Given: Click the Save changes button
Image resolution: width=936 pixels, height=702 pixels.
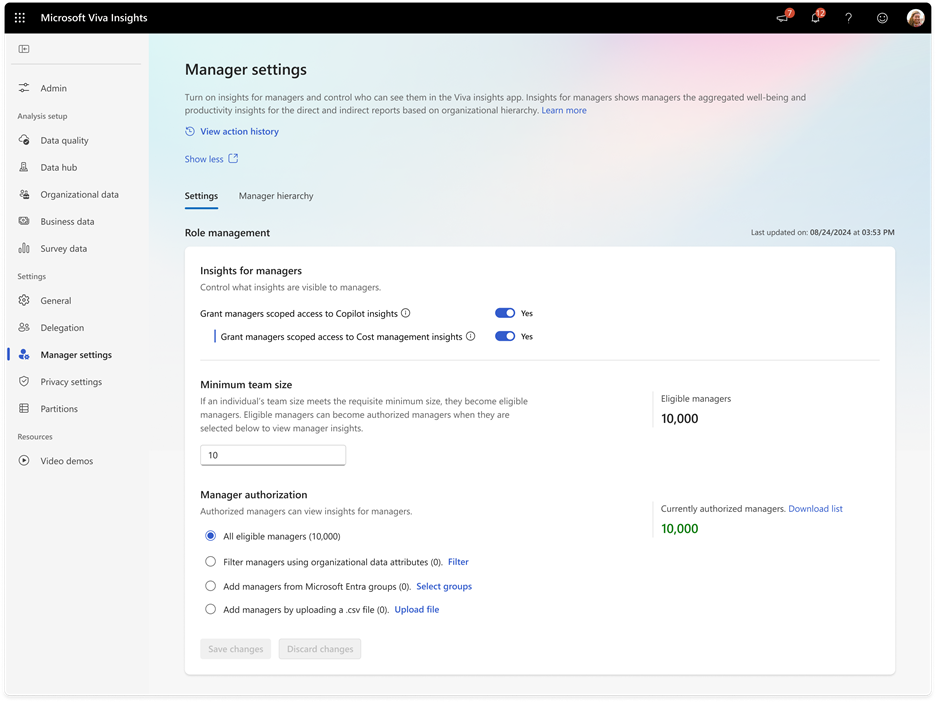Looking at the screenshot, I should [236, 649].
